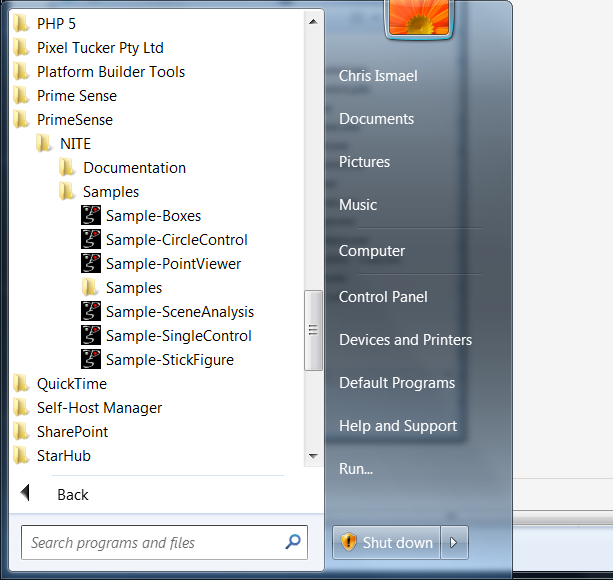Open the Sample-StickFigure icon

[91, 360]
